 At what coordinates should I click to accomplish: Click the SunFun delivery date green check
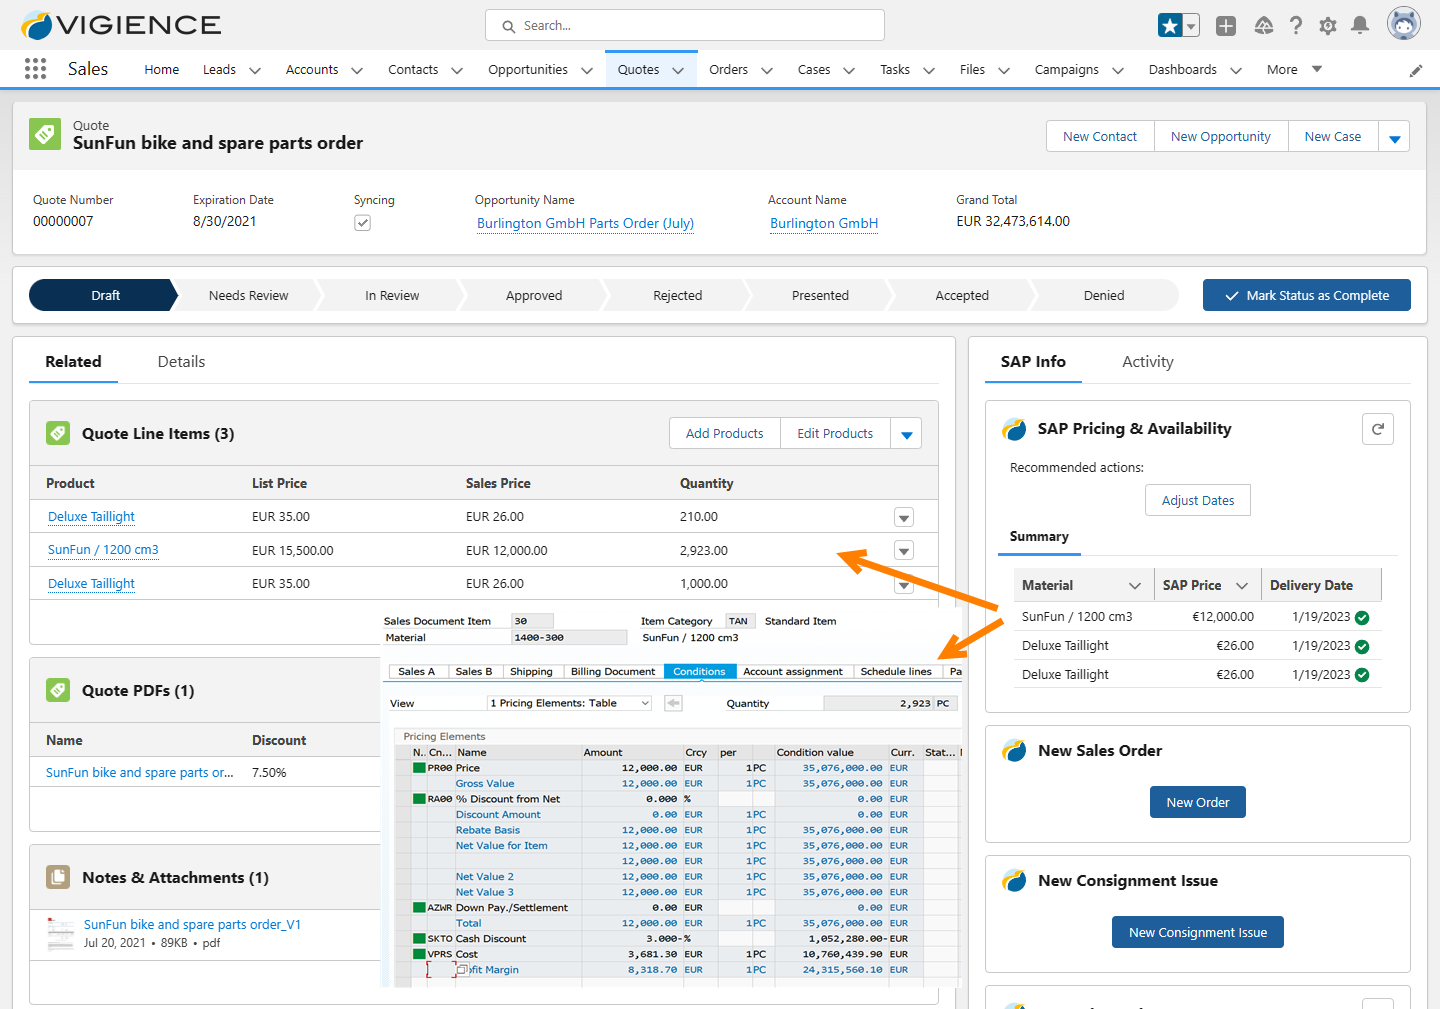(x=1362, y=617)
